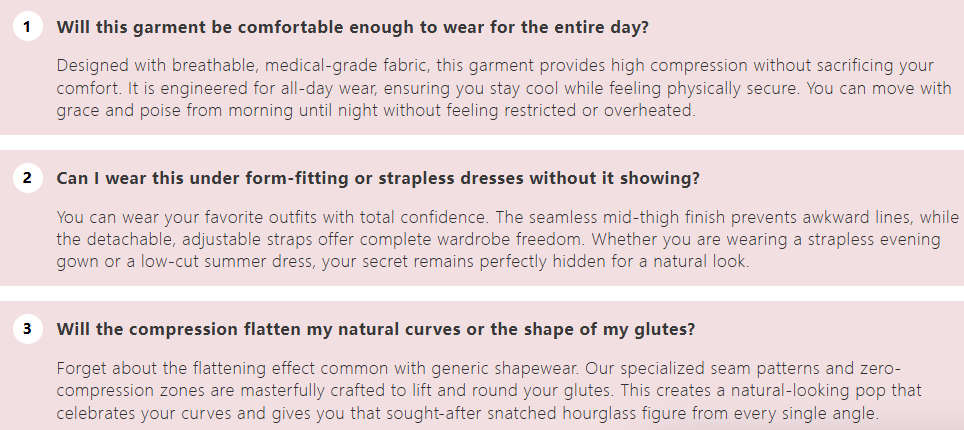Screen dimensions: 964x430
Task: Click the number 3 circle badge
Action: (28, 328)
